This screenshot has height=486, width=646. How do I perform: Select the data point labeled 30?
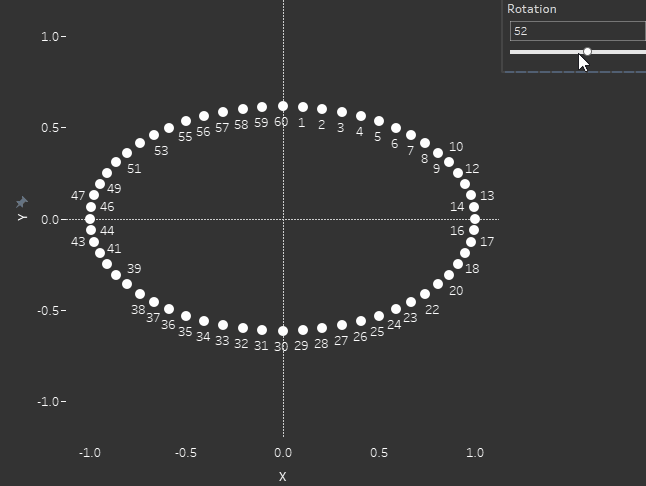(x=283, y=331)
